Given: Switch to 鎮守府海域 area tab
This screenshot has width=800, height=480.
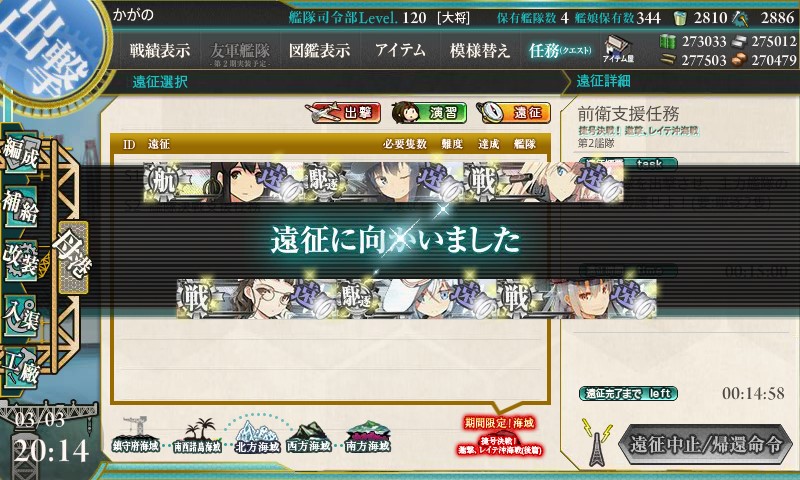Looking at the screenshot, I should tap(136, 435).
